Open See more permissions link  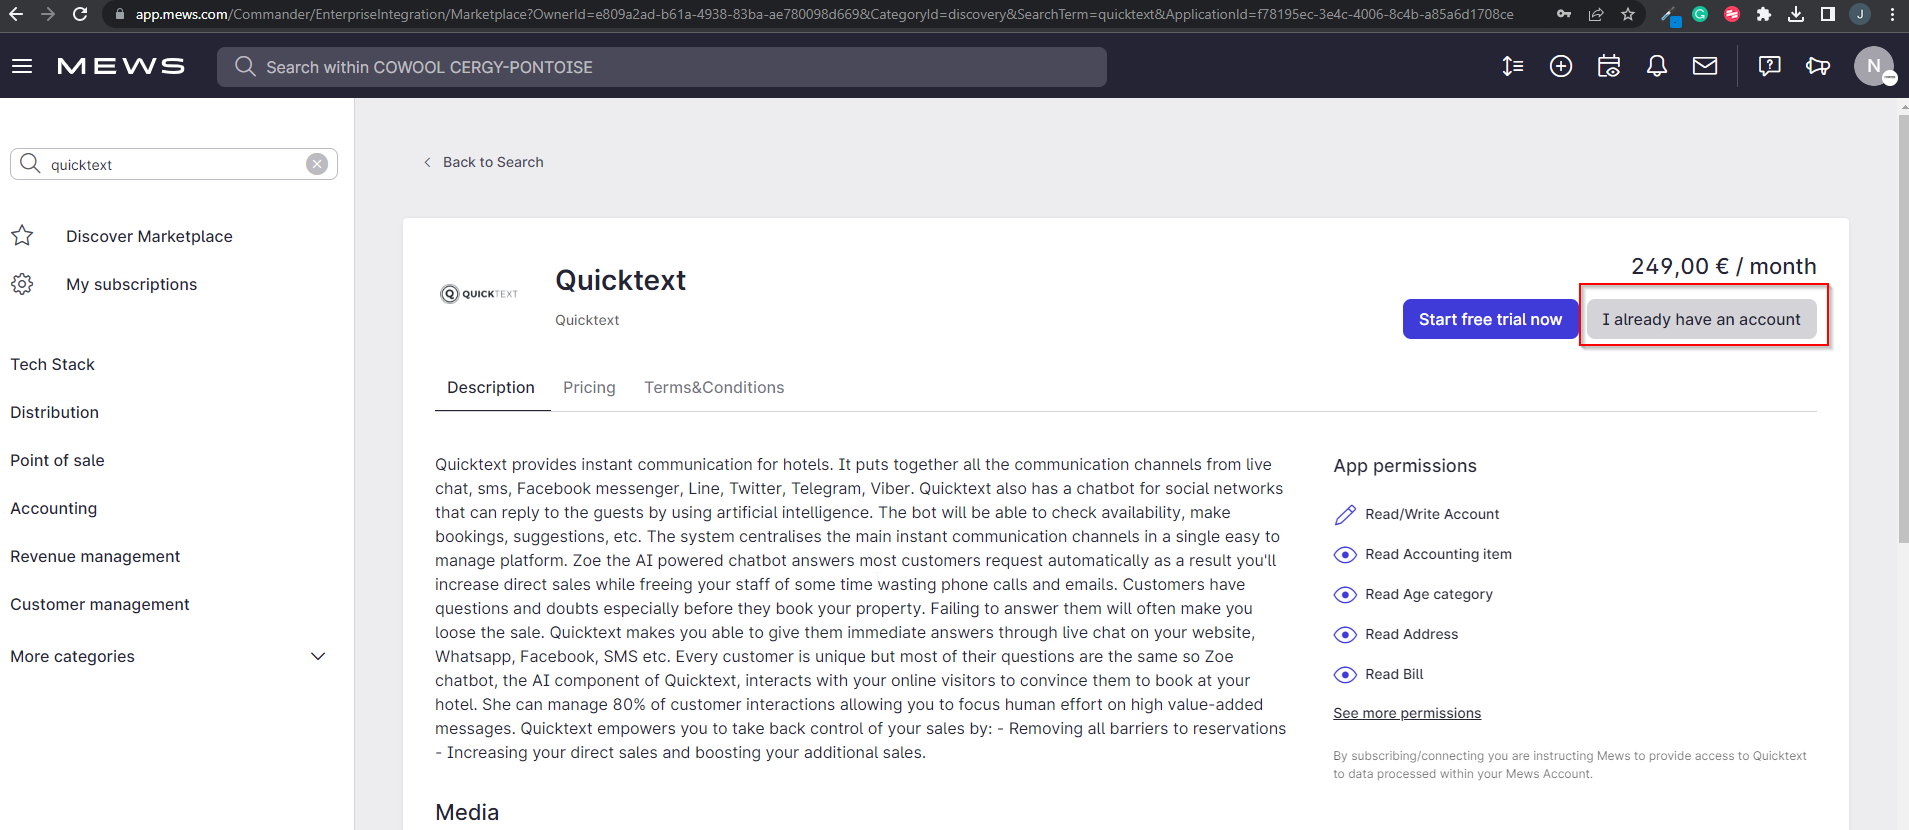pos(1406,713)
